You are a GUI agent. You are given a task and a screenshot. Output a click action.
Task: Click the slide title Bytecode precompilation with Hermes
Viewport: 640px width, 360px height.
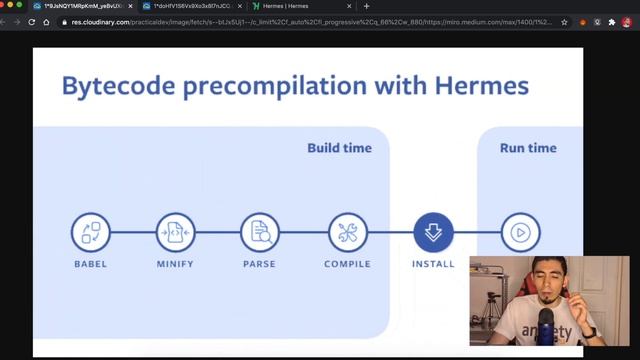(x=295, y=87)
